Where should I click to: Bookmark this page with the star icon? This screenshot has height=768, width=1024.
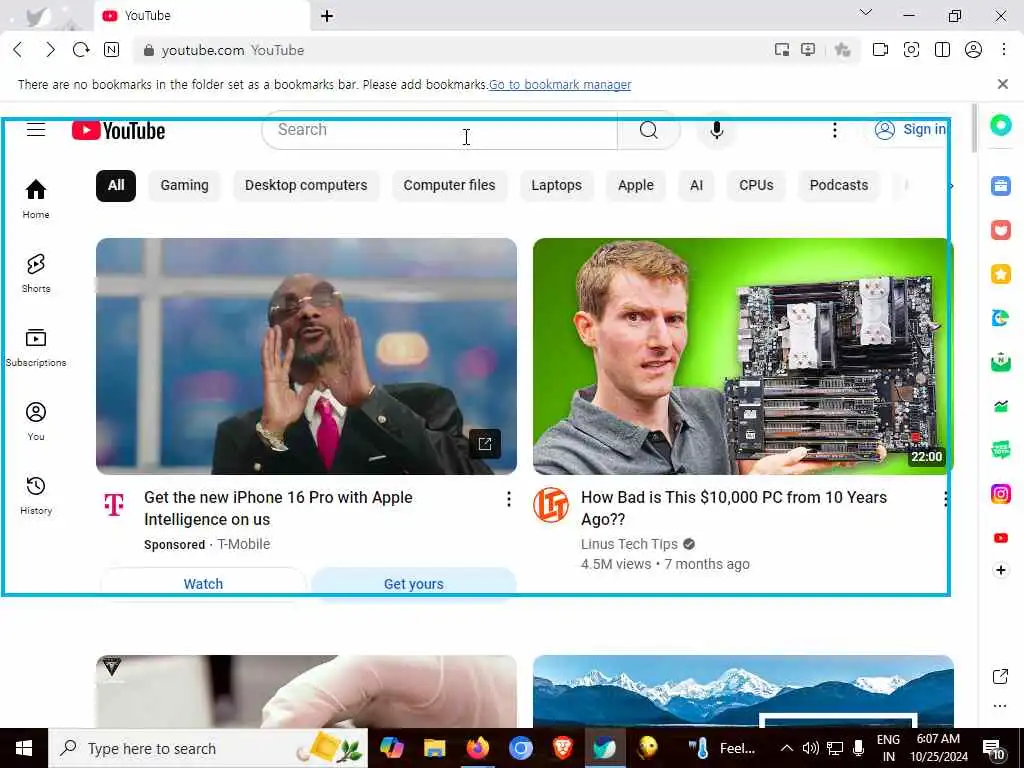842,50
